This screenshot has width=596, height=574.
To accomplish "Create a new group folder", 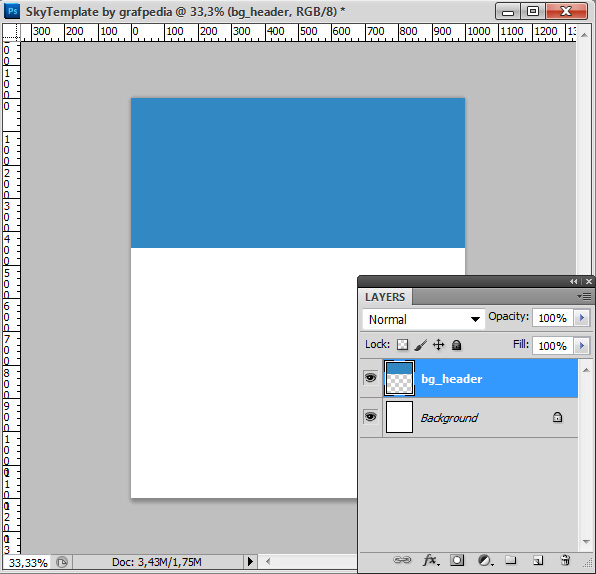I will [x=510, y=560].
